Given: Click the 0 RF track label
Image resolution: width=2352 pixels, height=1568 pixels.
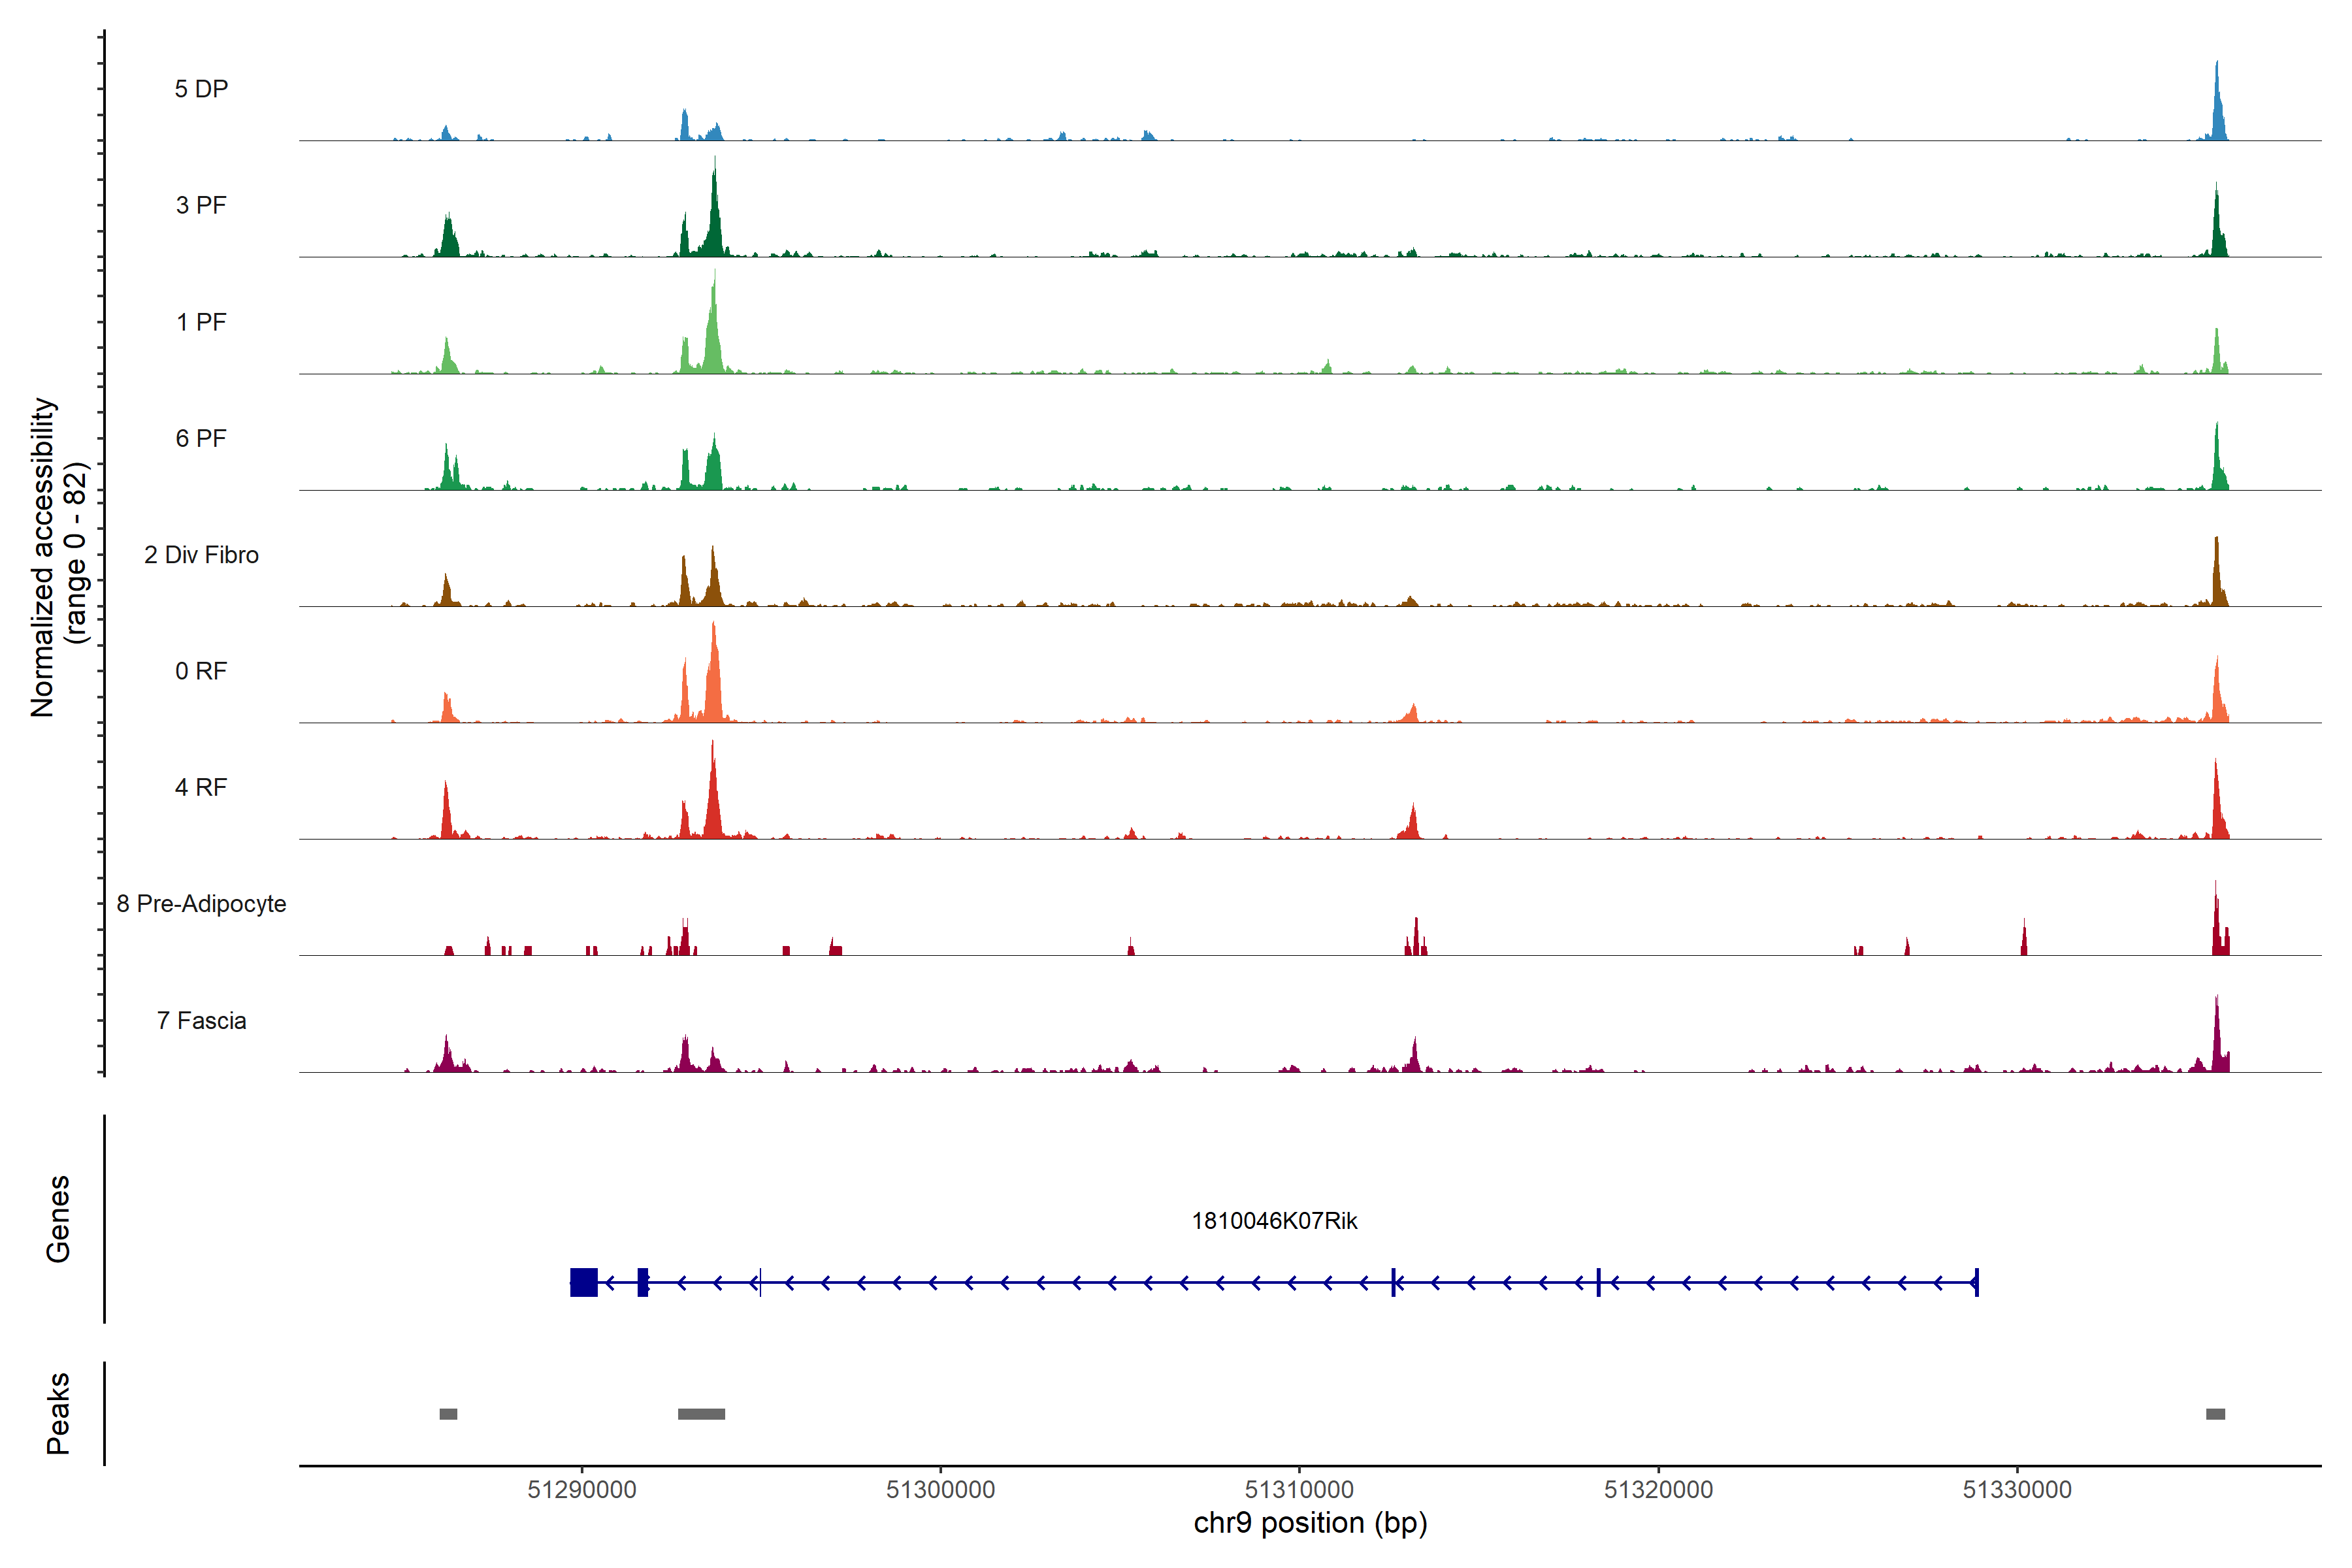Looking at the screenshot, I should pyautogui.click(x=201, y=671).
